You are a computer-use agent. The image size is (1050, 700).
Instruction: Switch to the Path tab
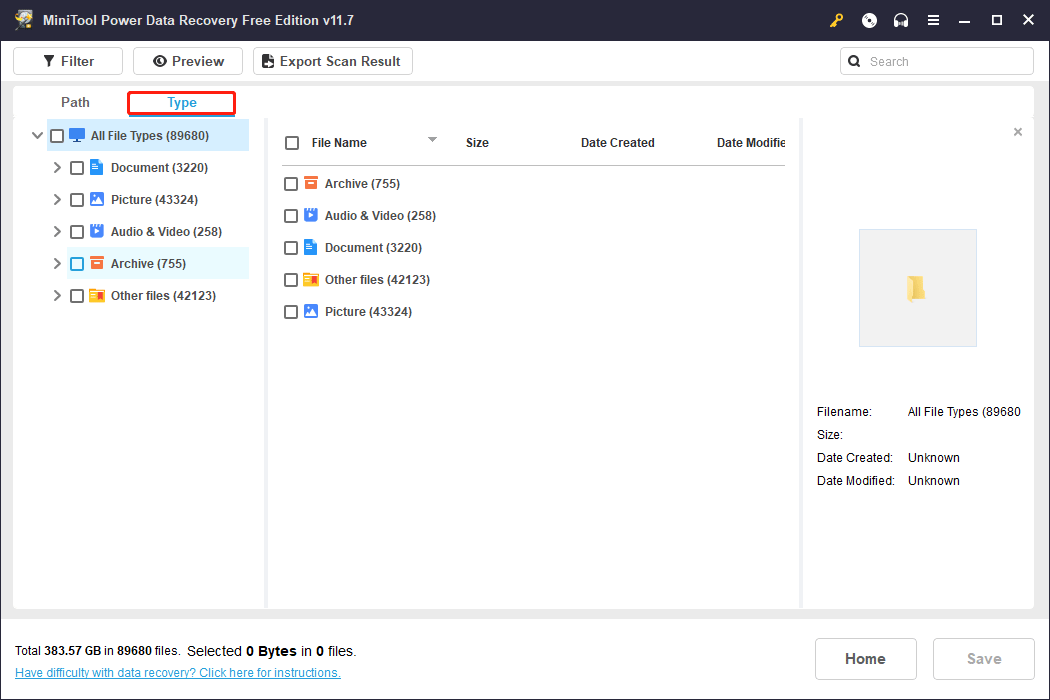pos(75,102)
